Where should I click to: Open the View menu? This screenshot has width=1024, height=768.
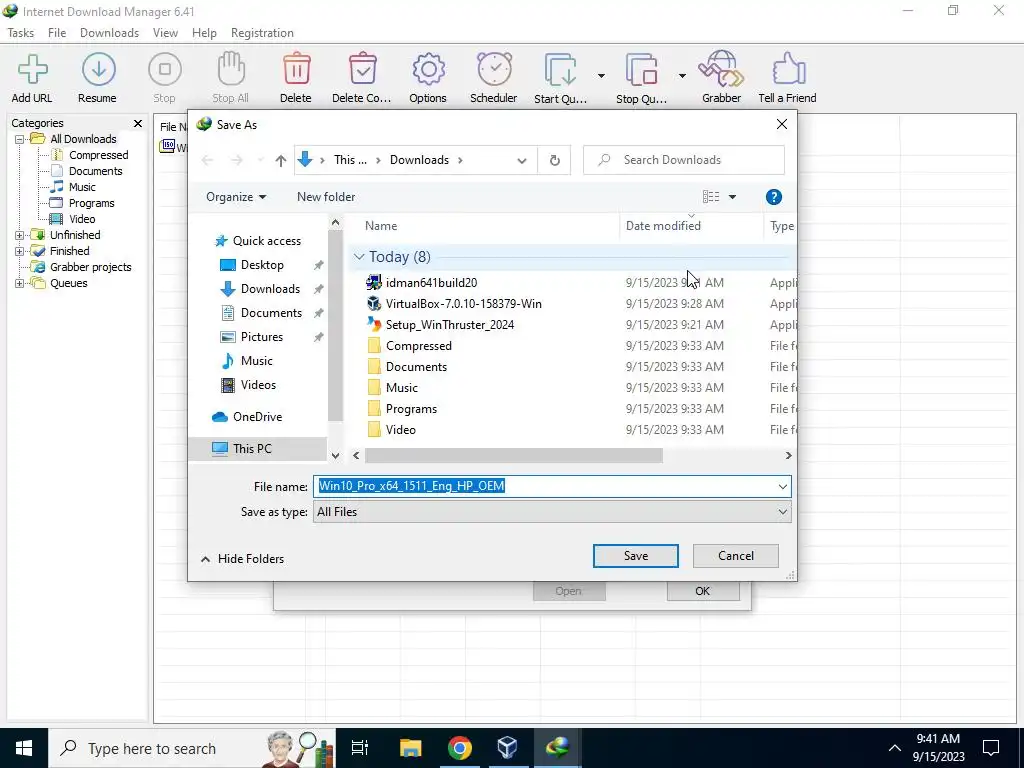point(165,33)
